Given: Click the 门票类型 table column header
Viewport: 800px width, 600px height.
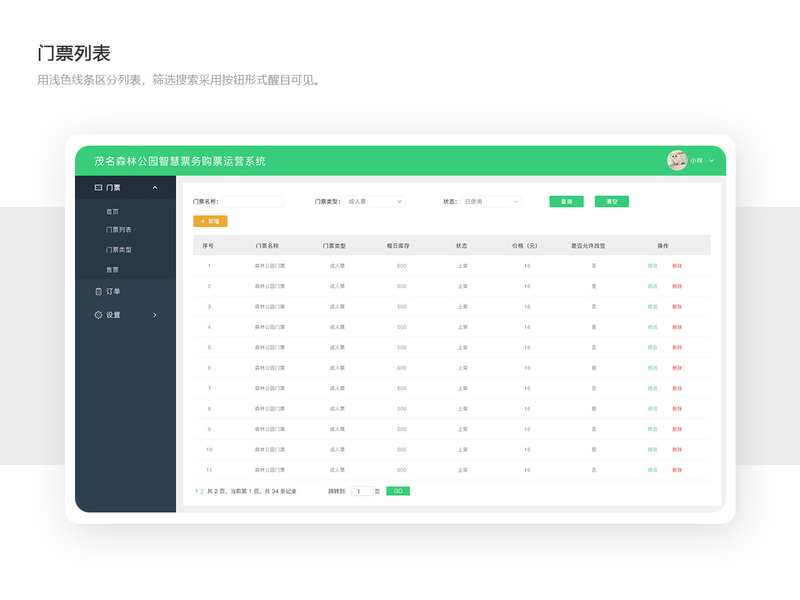Looking at the screenshot, I should point(334,245).
